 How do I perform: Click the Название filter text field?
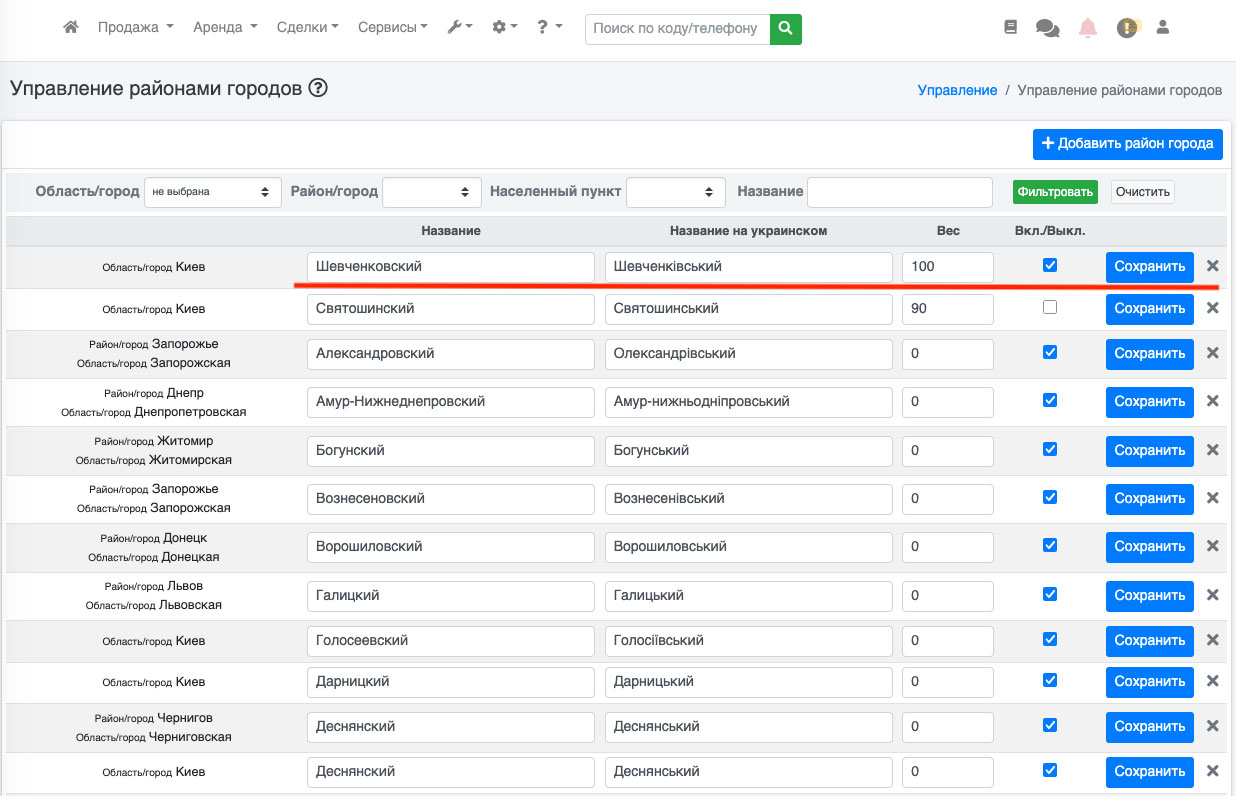899,192
